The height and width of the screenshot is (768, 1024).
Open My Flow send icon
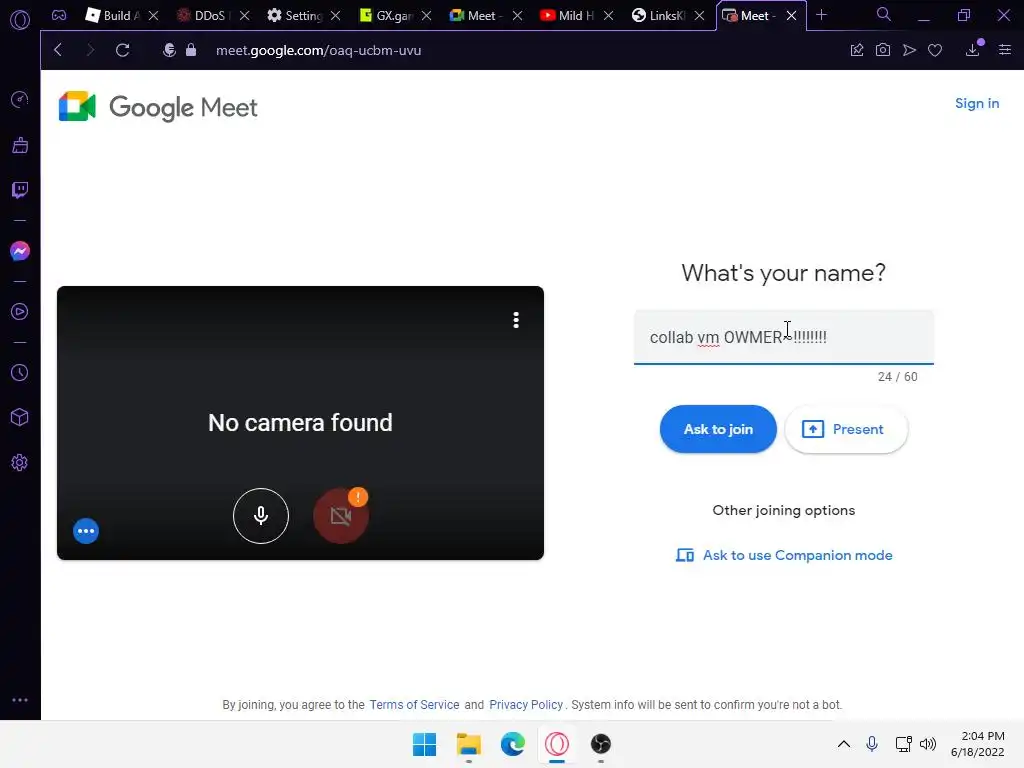click(909, 50)
